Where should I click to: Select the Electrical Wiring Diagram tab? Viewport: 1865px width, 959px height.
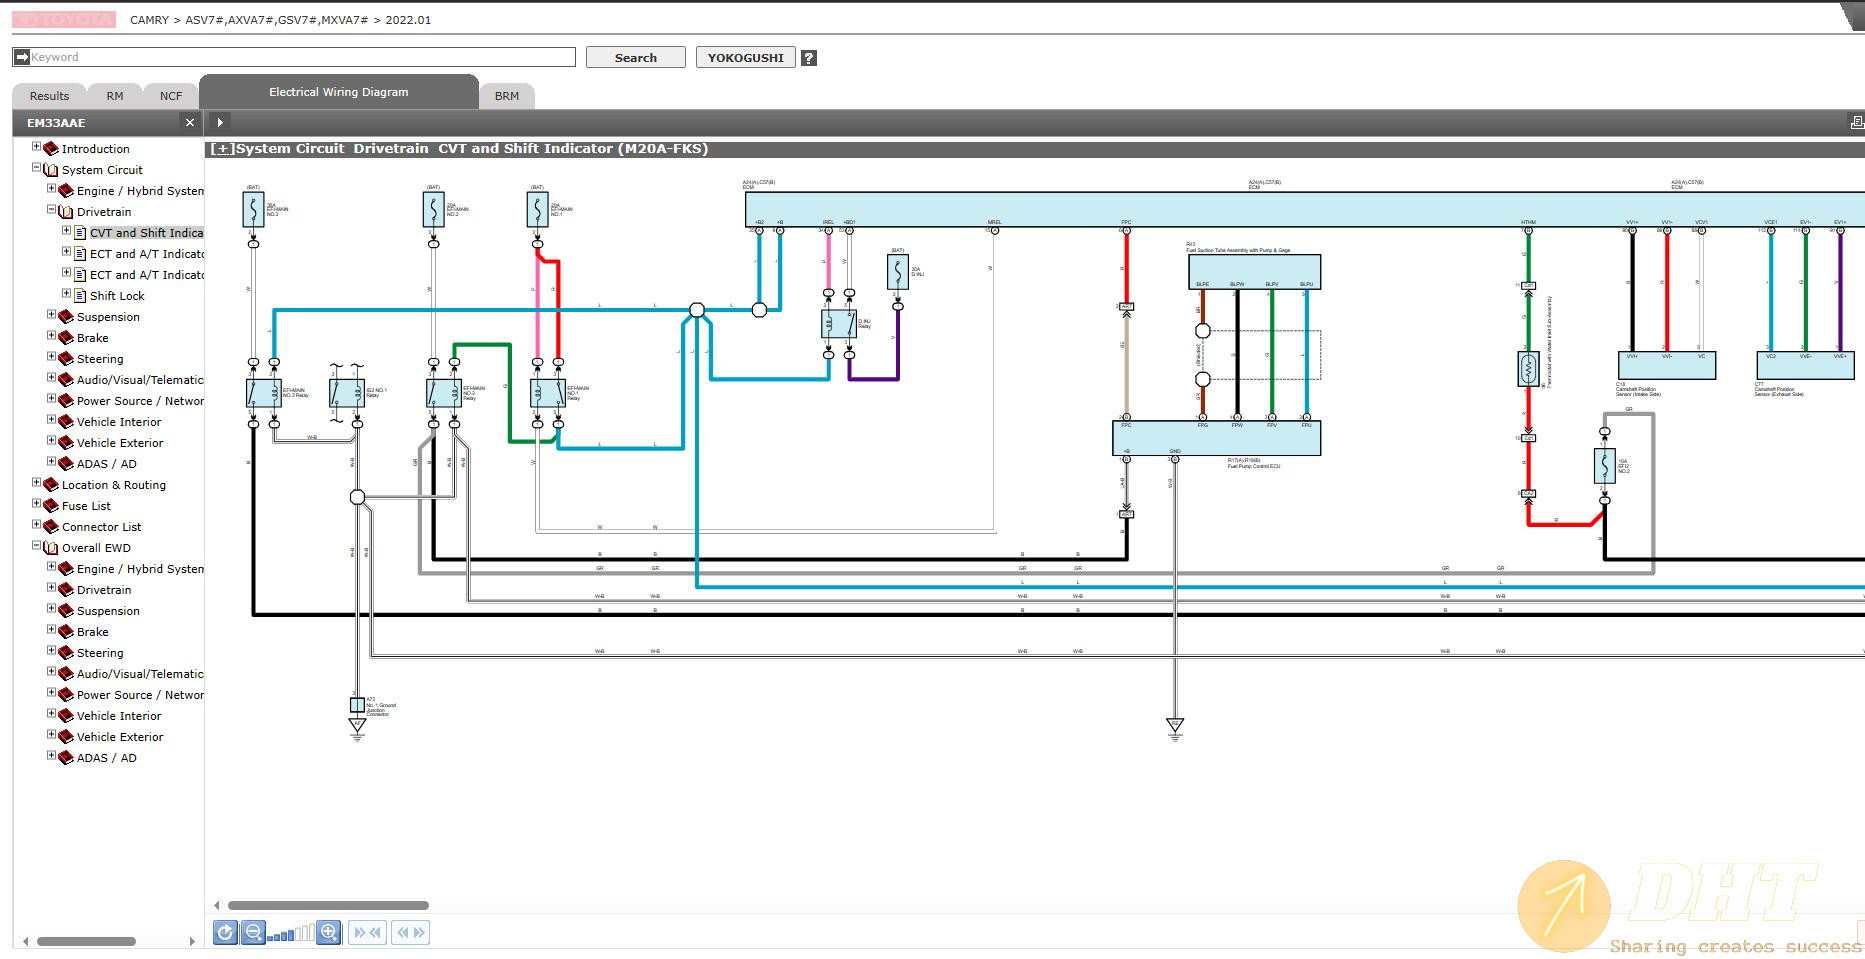pyautogui.click(x=339, y=92)
